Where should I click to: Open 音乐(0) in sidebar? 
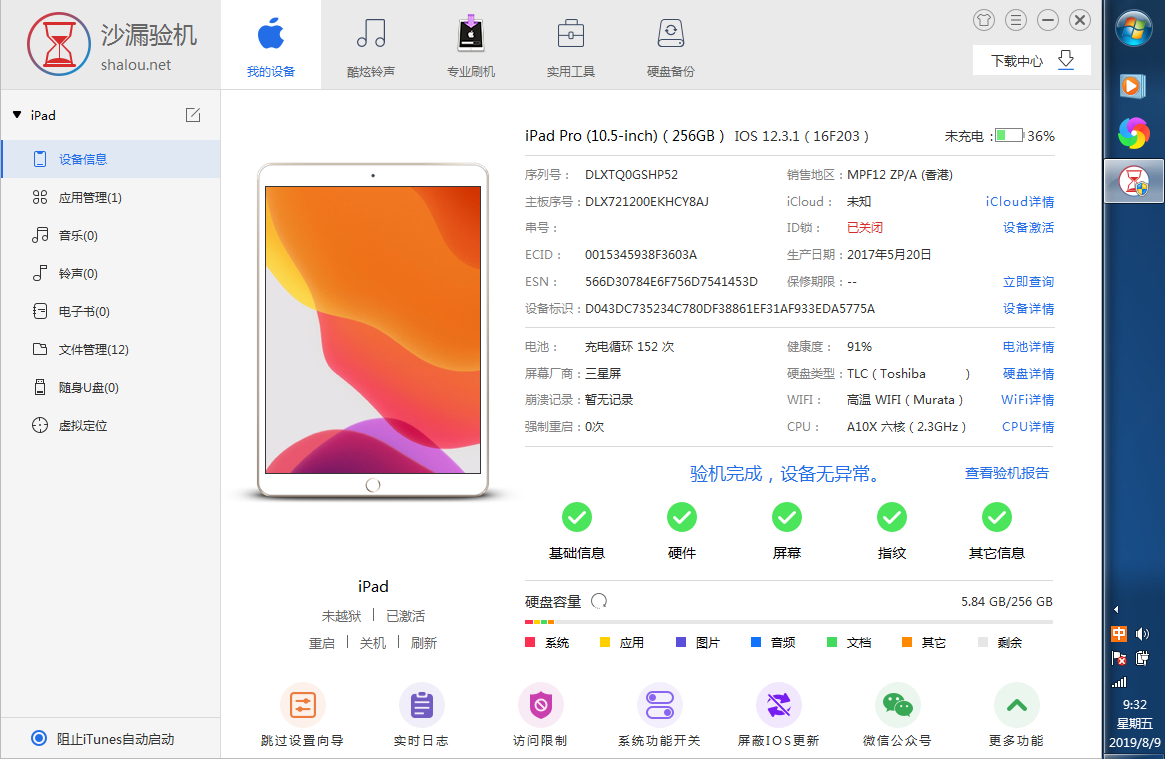111,235
